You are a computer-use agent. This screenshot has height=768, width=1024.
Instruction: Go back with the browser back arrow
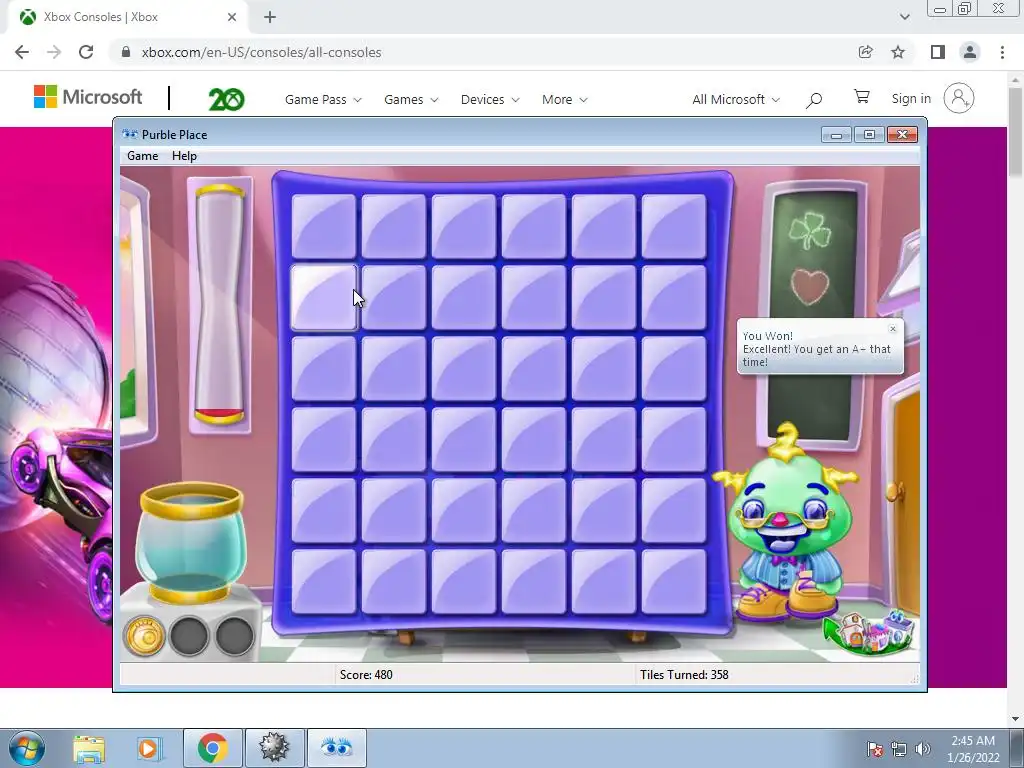click(x=22, y=52)
